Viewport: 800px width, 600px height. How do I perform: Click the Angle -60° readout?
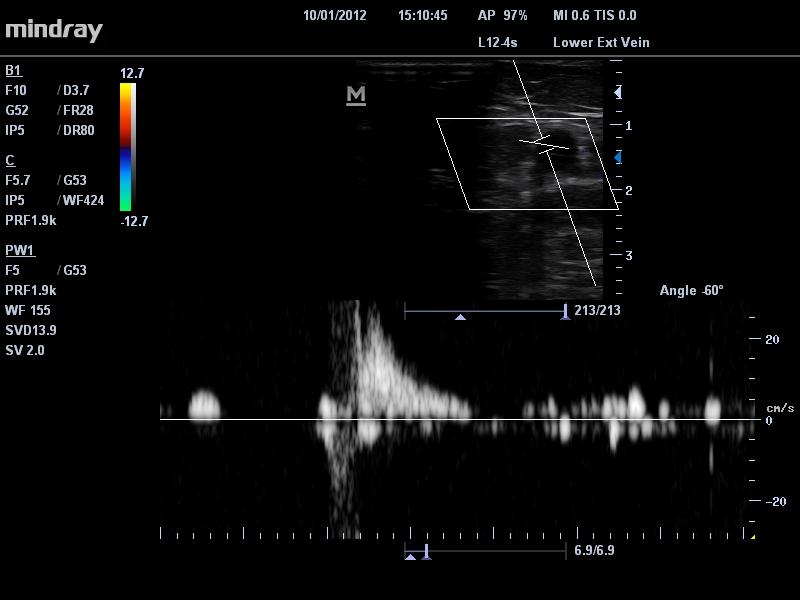tap(691, 290)
